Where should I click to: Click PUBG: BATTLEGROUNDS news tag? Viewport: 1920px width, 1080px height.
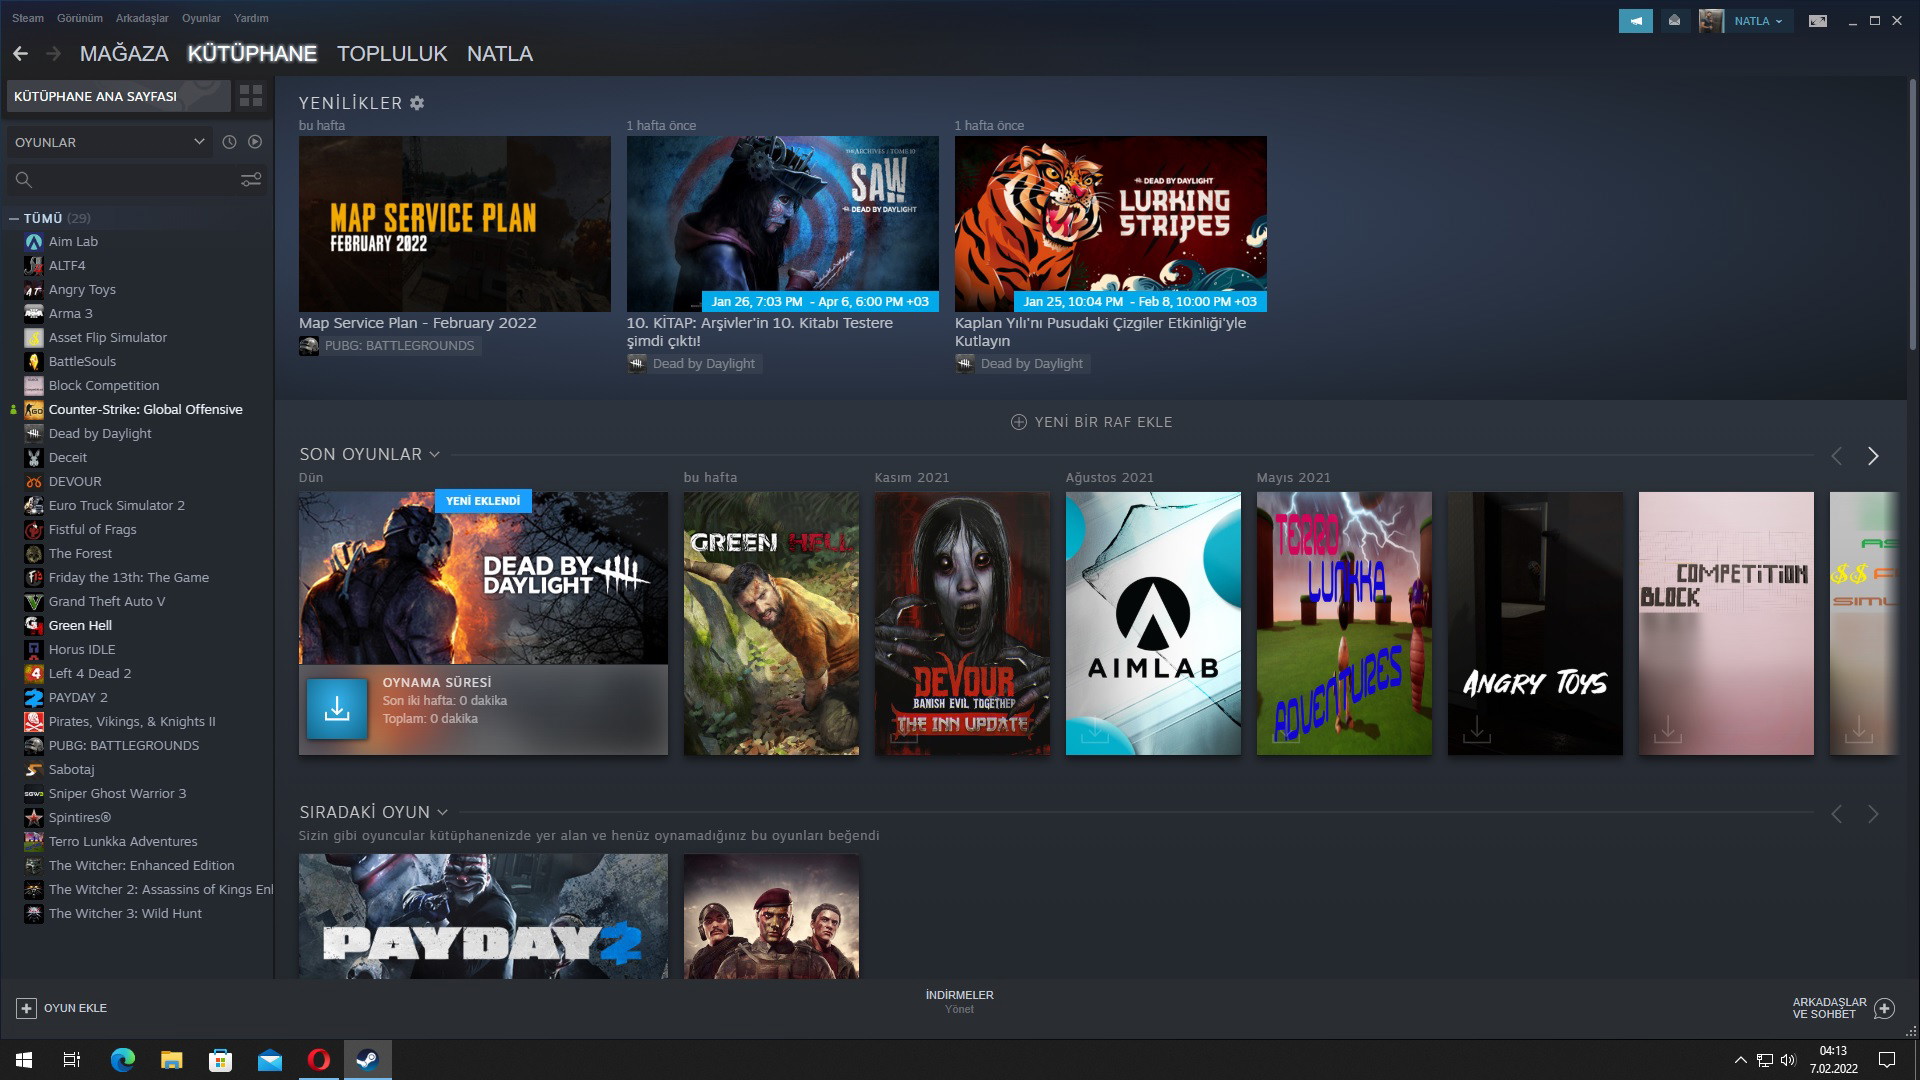(389, 346)
